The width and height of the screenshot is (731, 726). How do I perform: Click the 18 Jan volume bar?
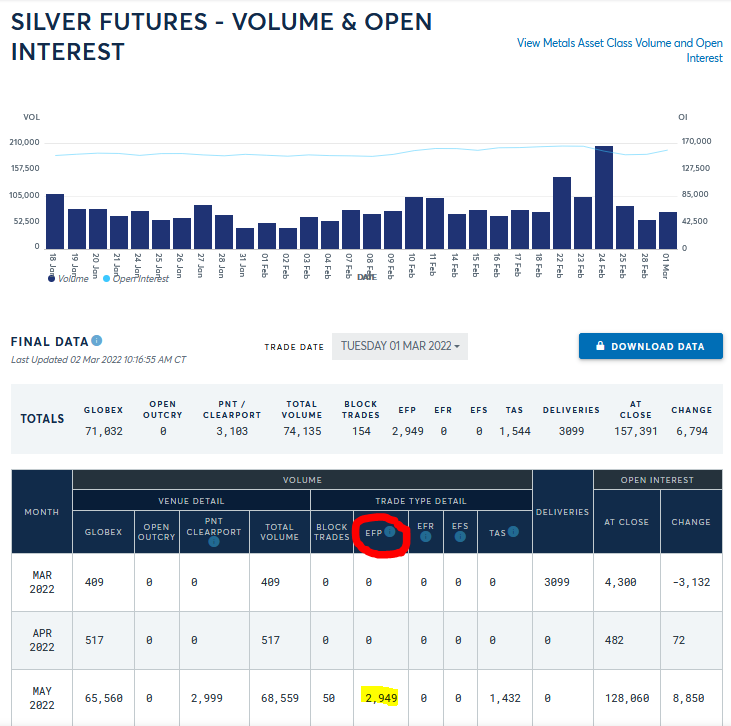click(x=54, y=221)
